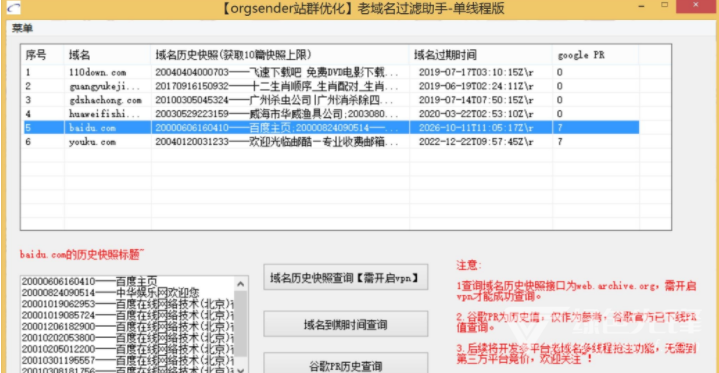This screenshot has width=719, height=373.
Task: Open the 菜单 menu
Action: 22,28
